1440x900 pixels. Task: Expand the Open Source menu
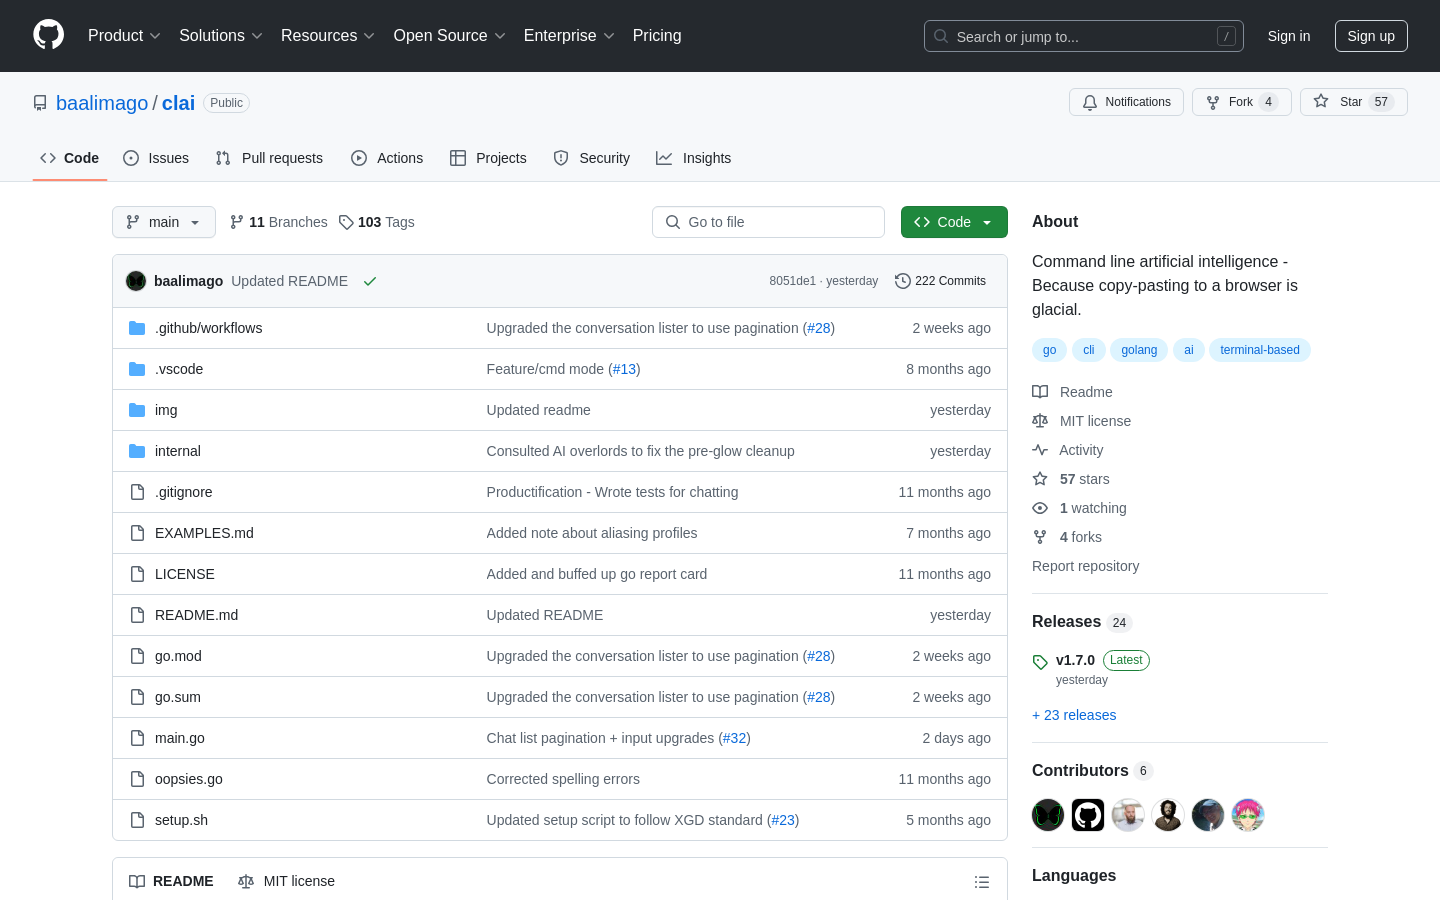point(450,36)
